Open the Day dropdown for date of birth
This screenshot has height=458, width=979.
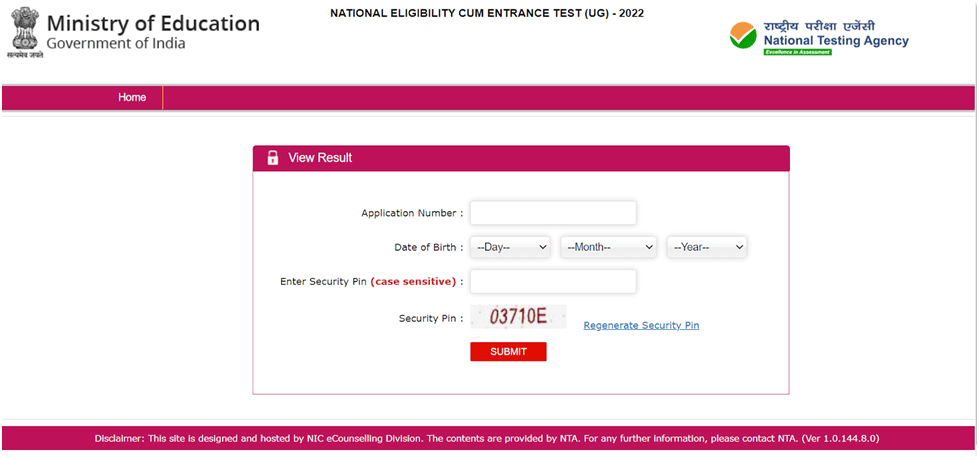[x=511, y=247]
